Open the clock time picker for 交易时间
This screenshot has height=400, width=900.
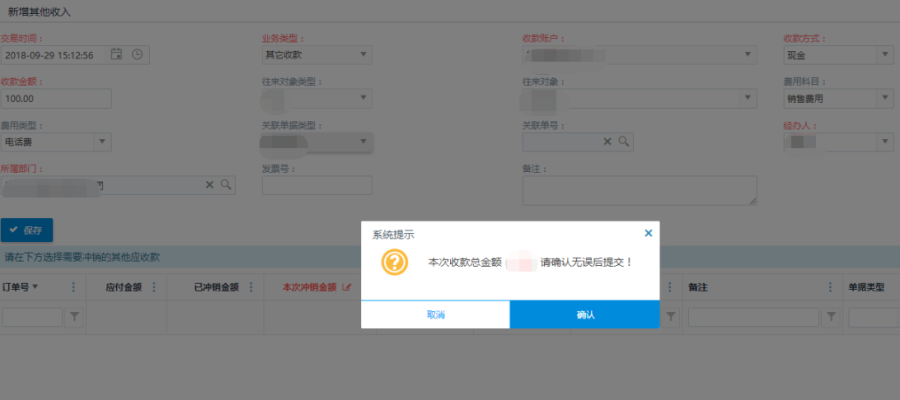click(x=137, y=54)
